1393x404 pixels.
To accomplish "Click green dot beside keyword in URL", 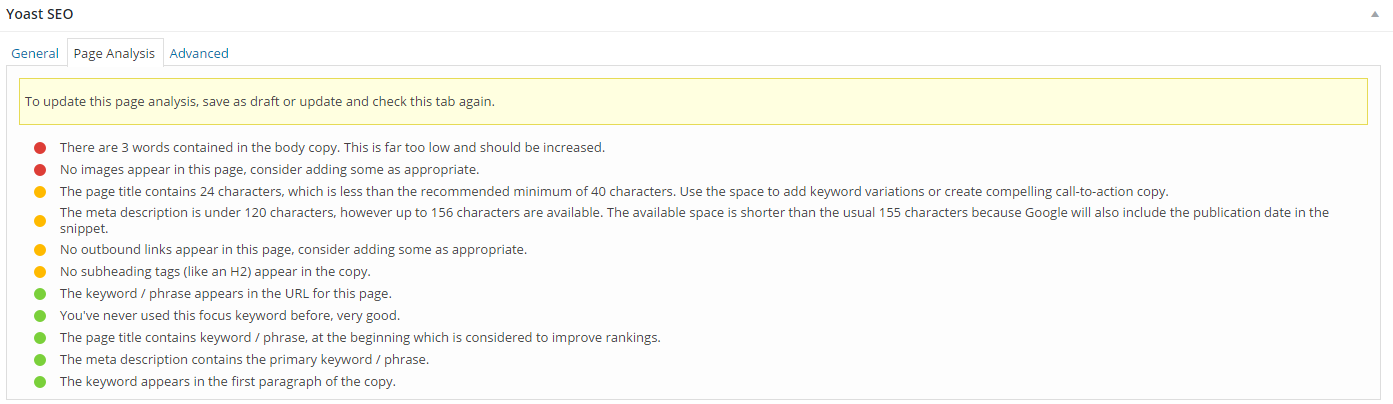I will tap(40, 294).
